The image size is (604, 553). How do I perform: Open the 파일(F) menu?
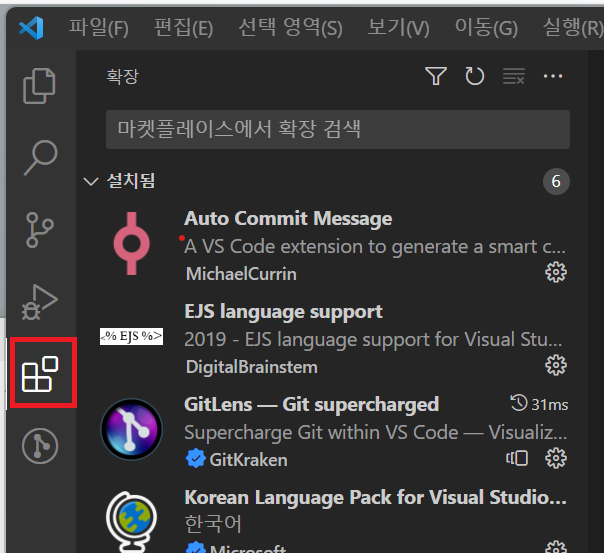point(99,28)
